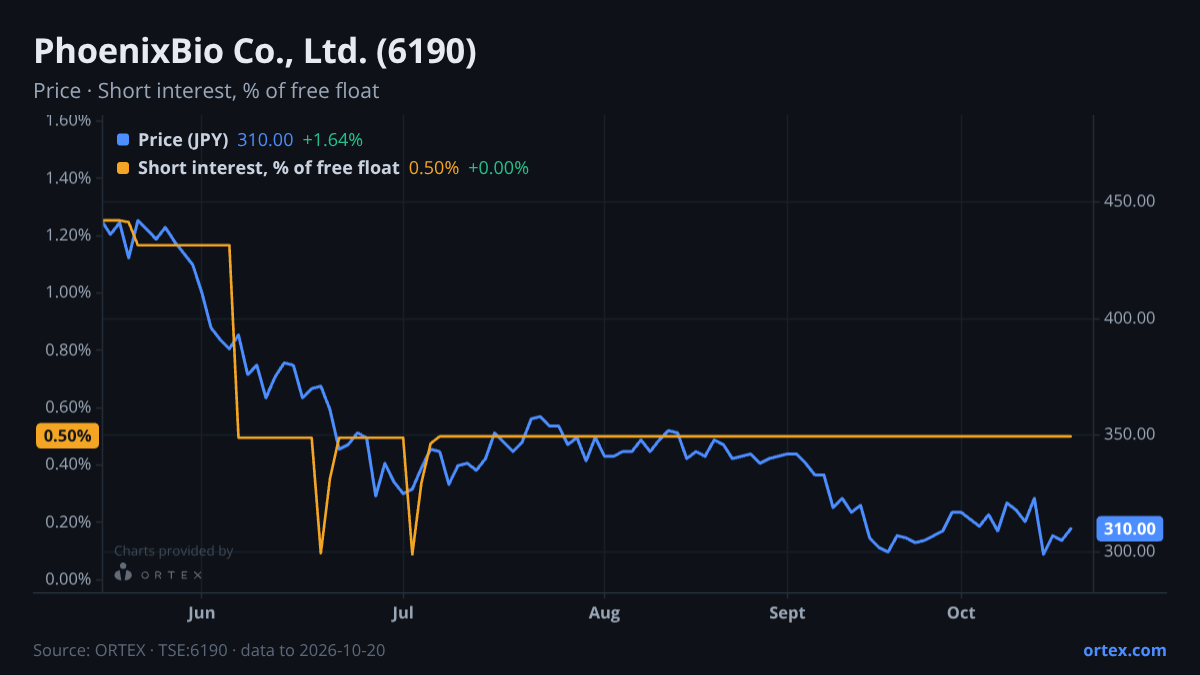Click the +1.64% price change value

coord(332,140)
